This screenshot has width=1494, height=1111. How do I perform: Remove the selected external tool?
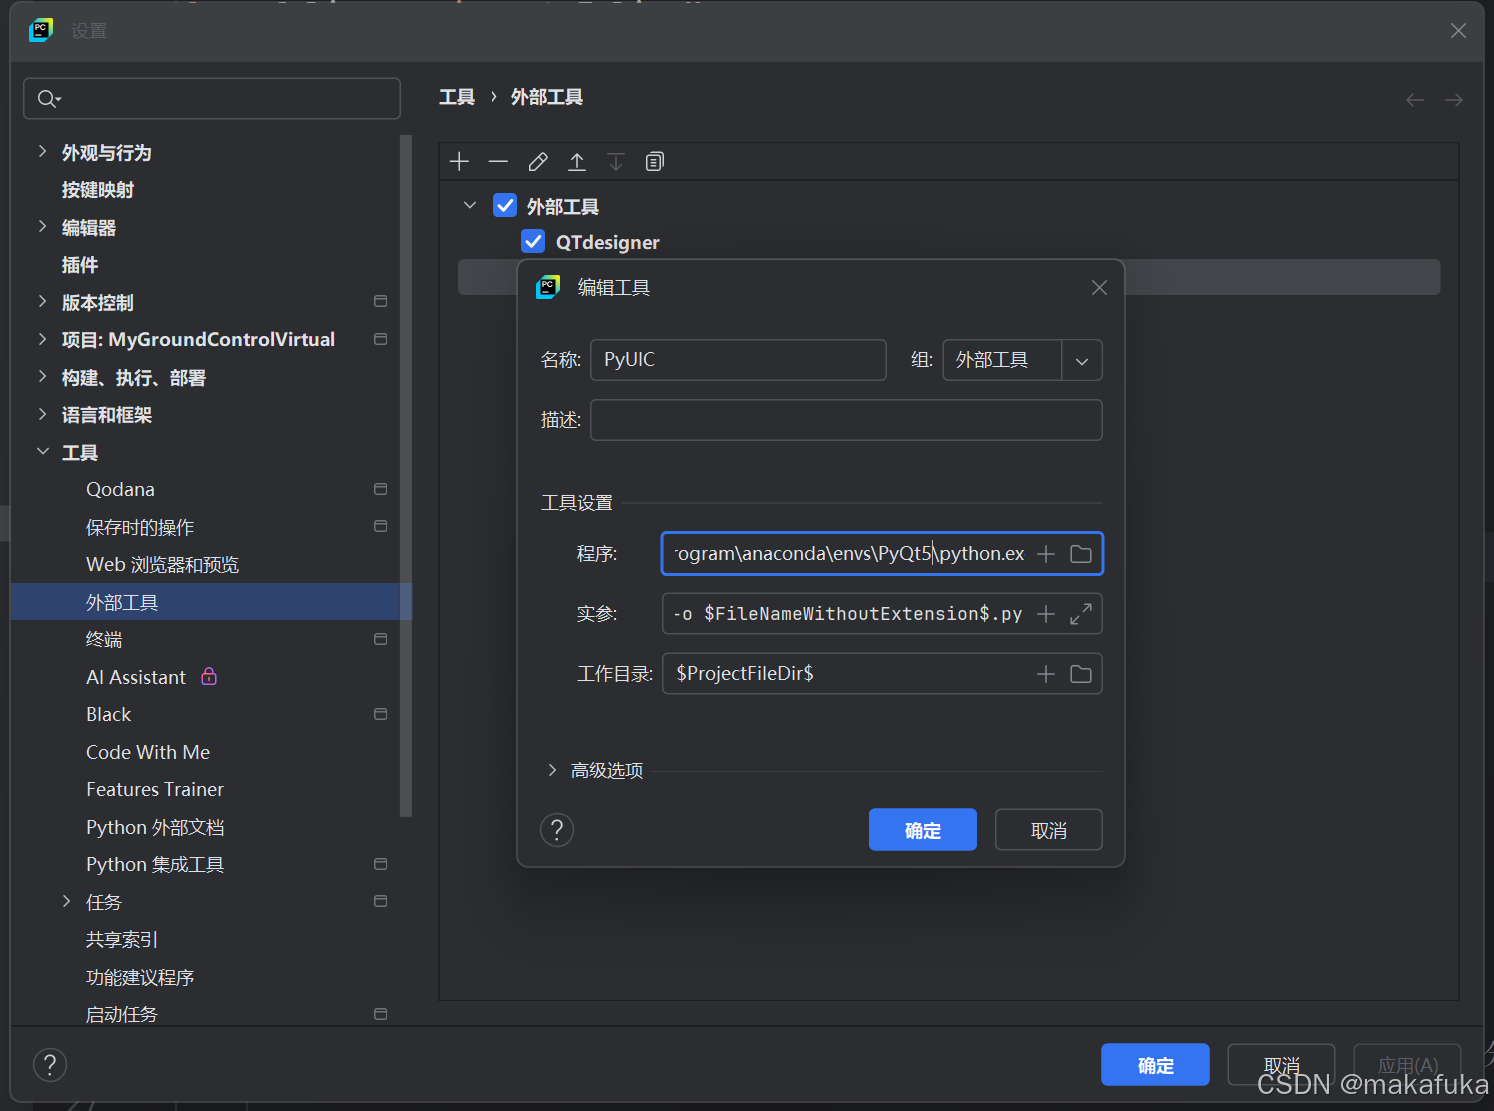tap(498, 161)
